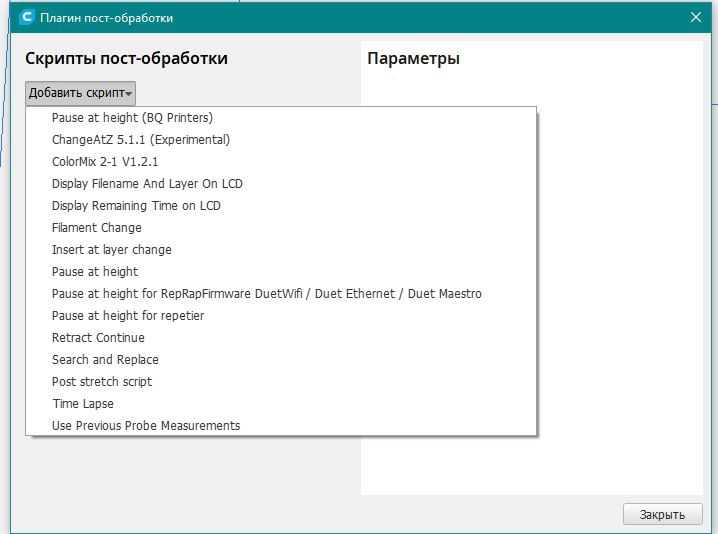Choose Post stretch script entry
The width and height of the screenshot is (718, 534).
(281, 381)
